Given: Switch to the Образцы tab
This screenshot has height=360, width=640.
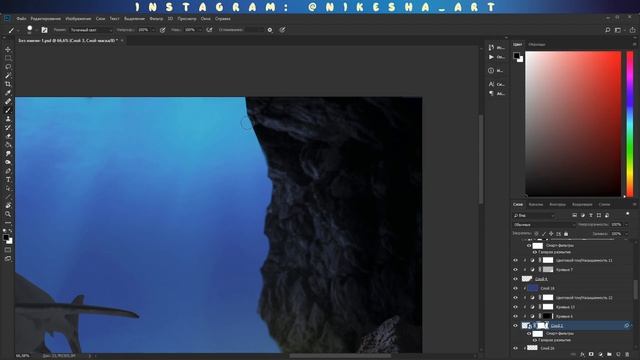Looking at the screenshot, I should (537, 44).
